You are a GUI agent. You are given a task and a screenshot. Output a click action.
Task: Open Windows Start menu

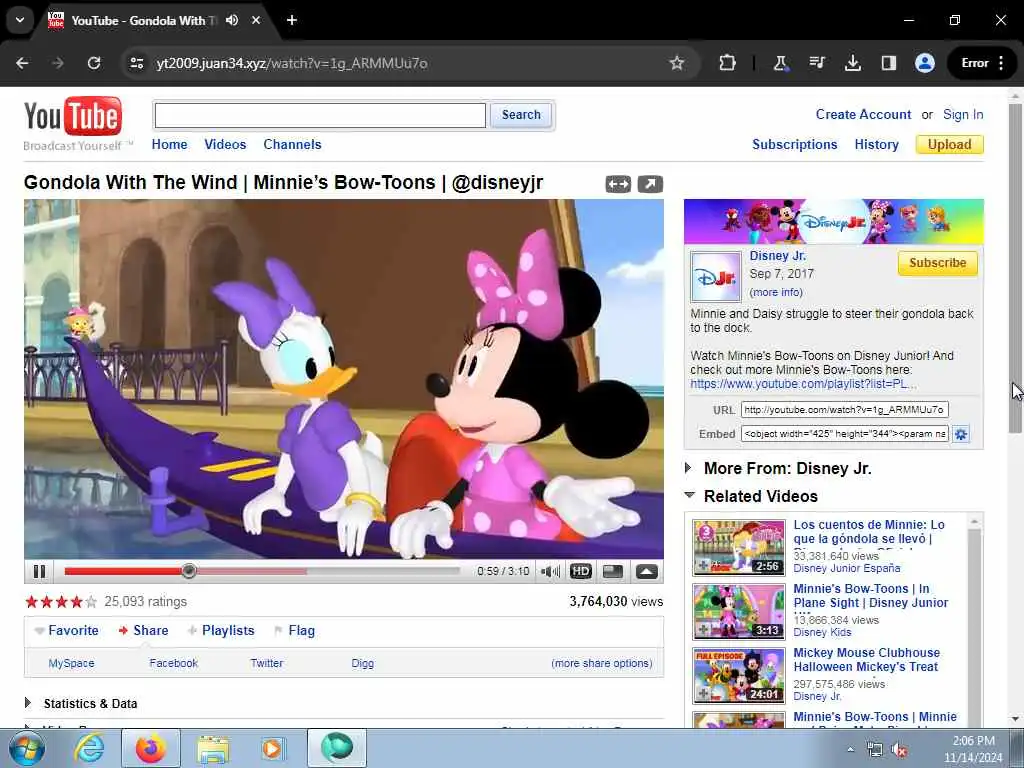pyautogui.click(x=26, y=748)
